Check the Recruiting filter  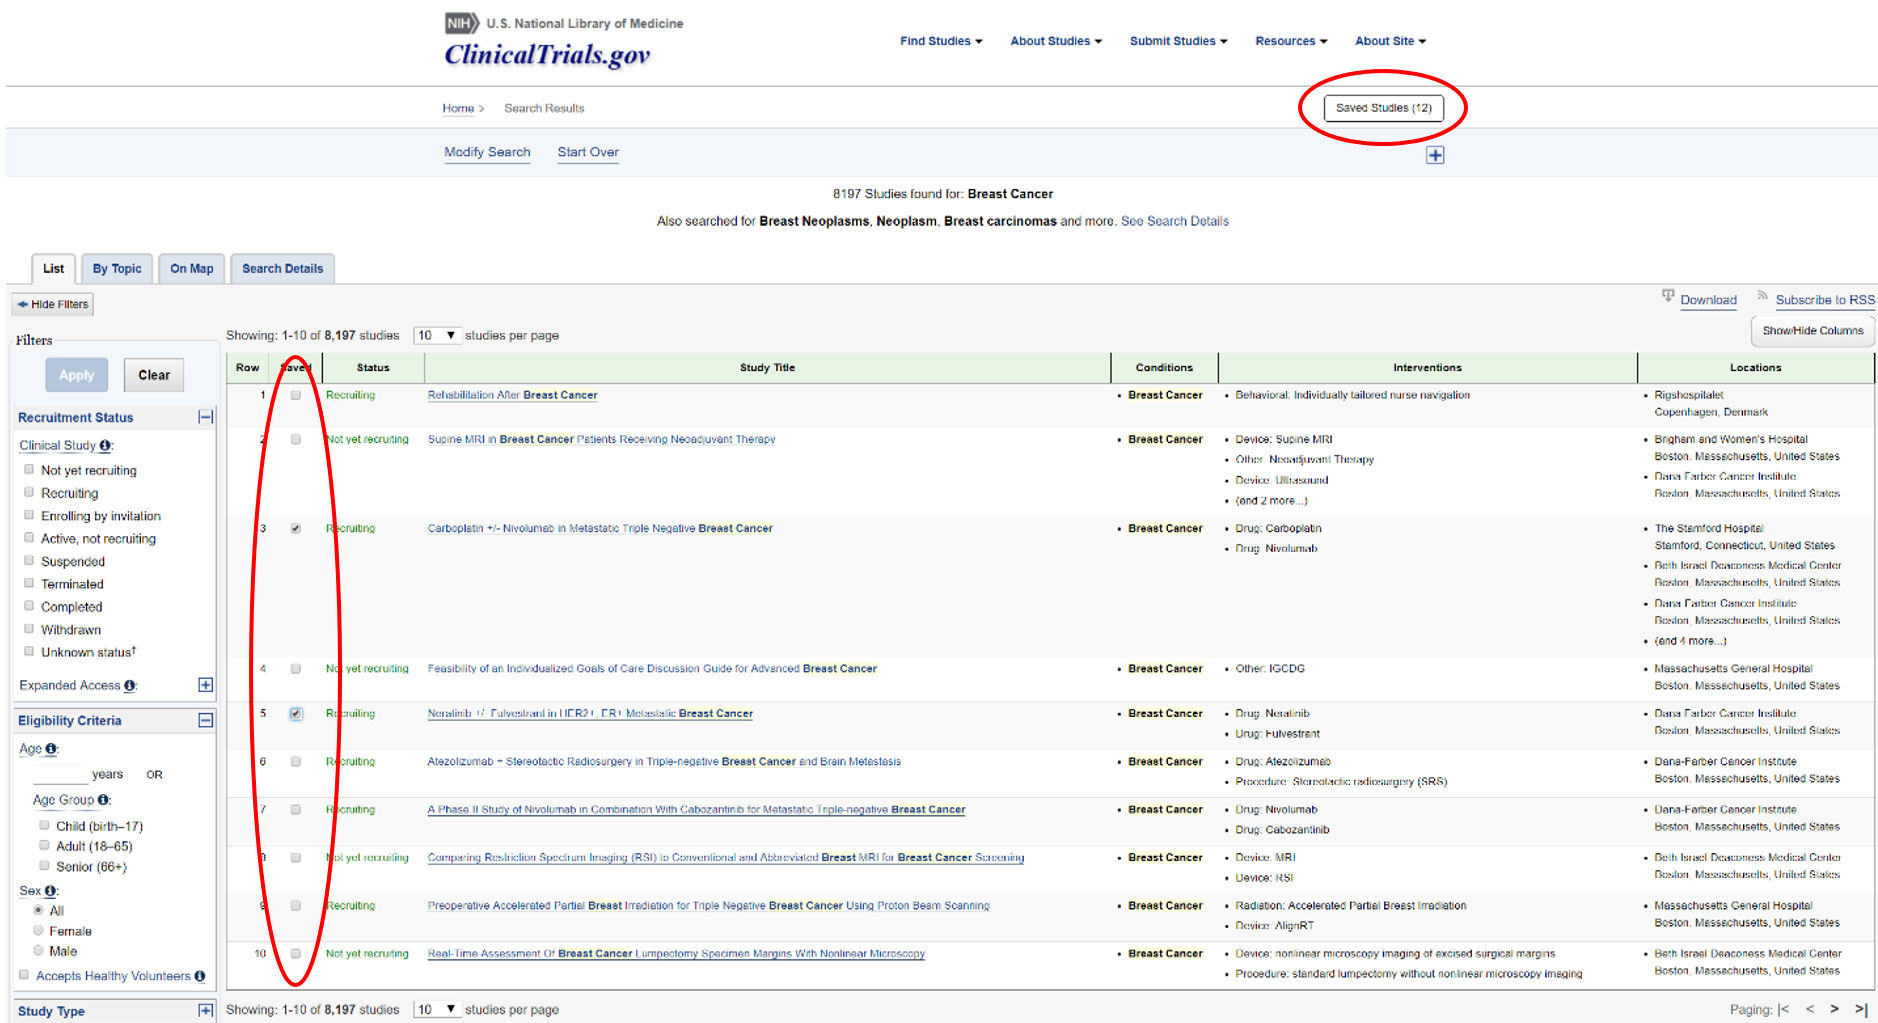[x=29, y=492]
